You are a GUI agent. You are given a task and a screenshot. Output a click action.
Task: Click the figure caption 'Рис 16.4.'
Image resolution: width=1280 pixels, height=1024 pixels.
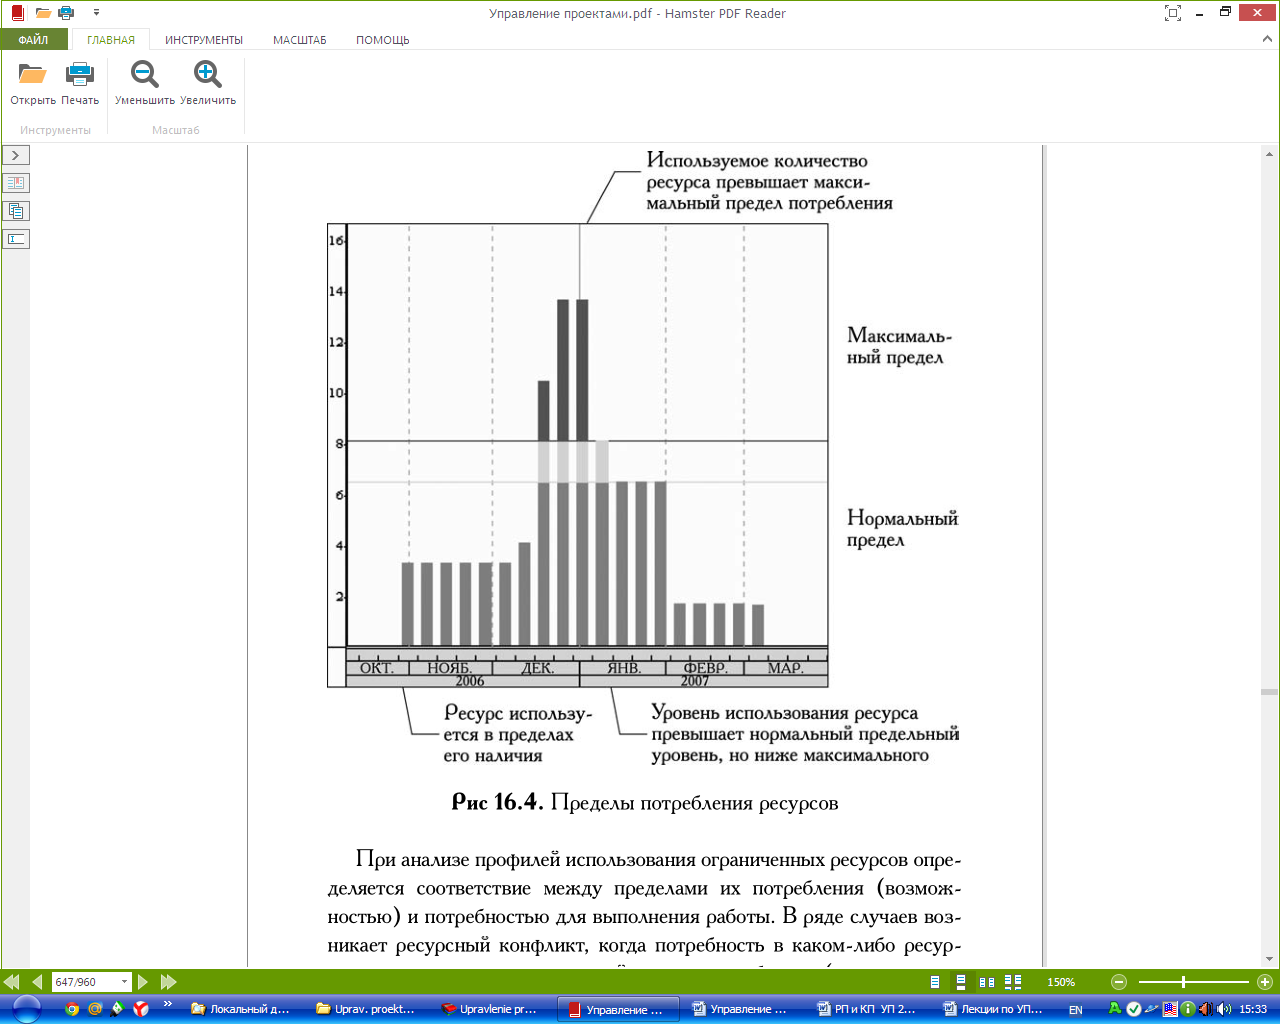point(497,802)
